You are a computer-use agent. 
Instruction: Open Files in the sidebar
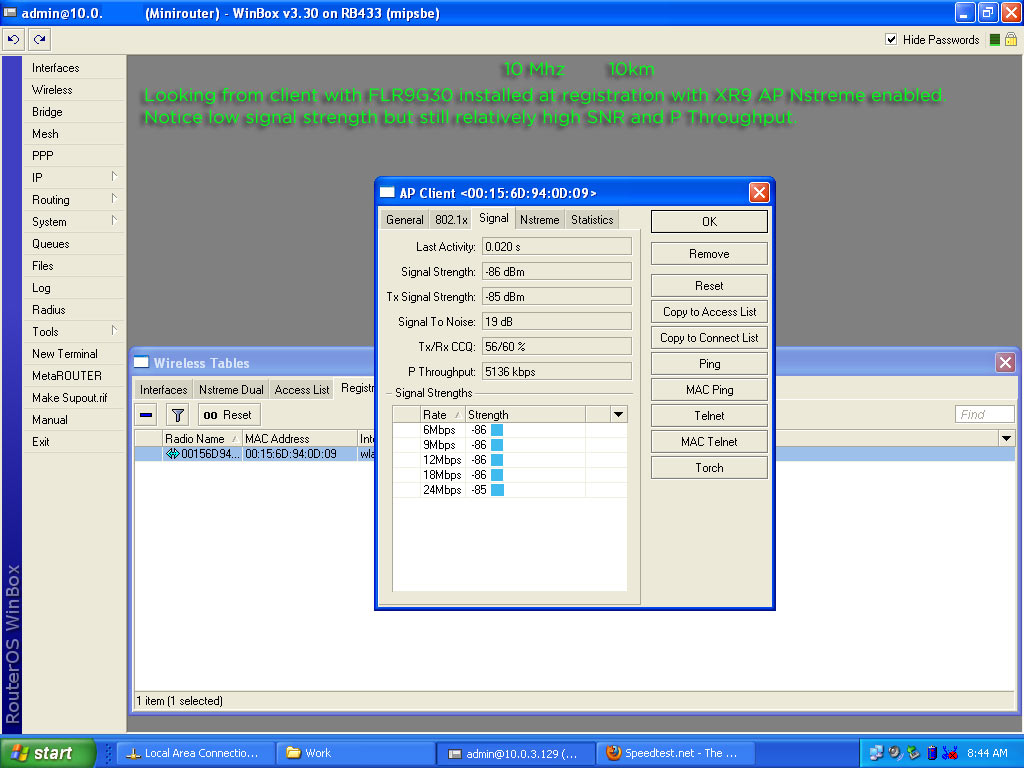coord(42,266)
